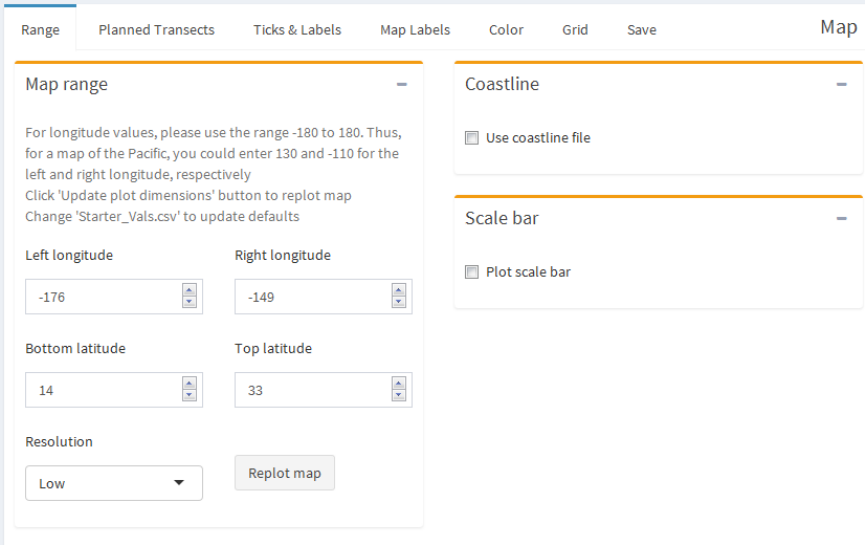Collapse the Coastline panel

(841, 84)
